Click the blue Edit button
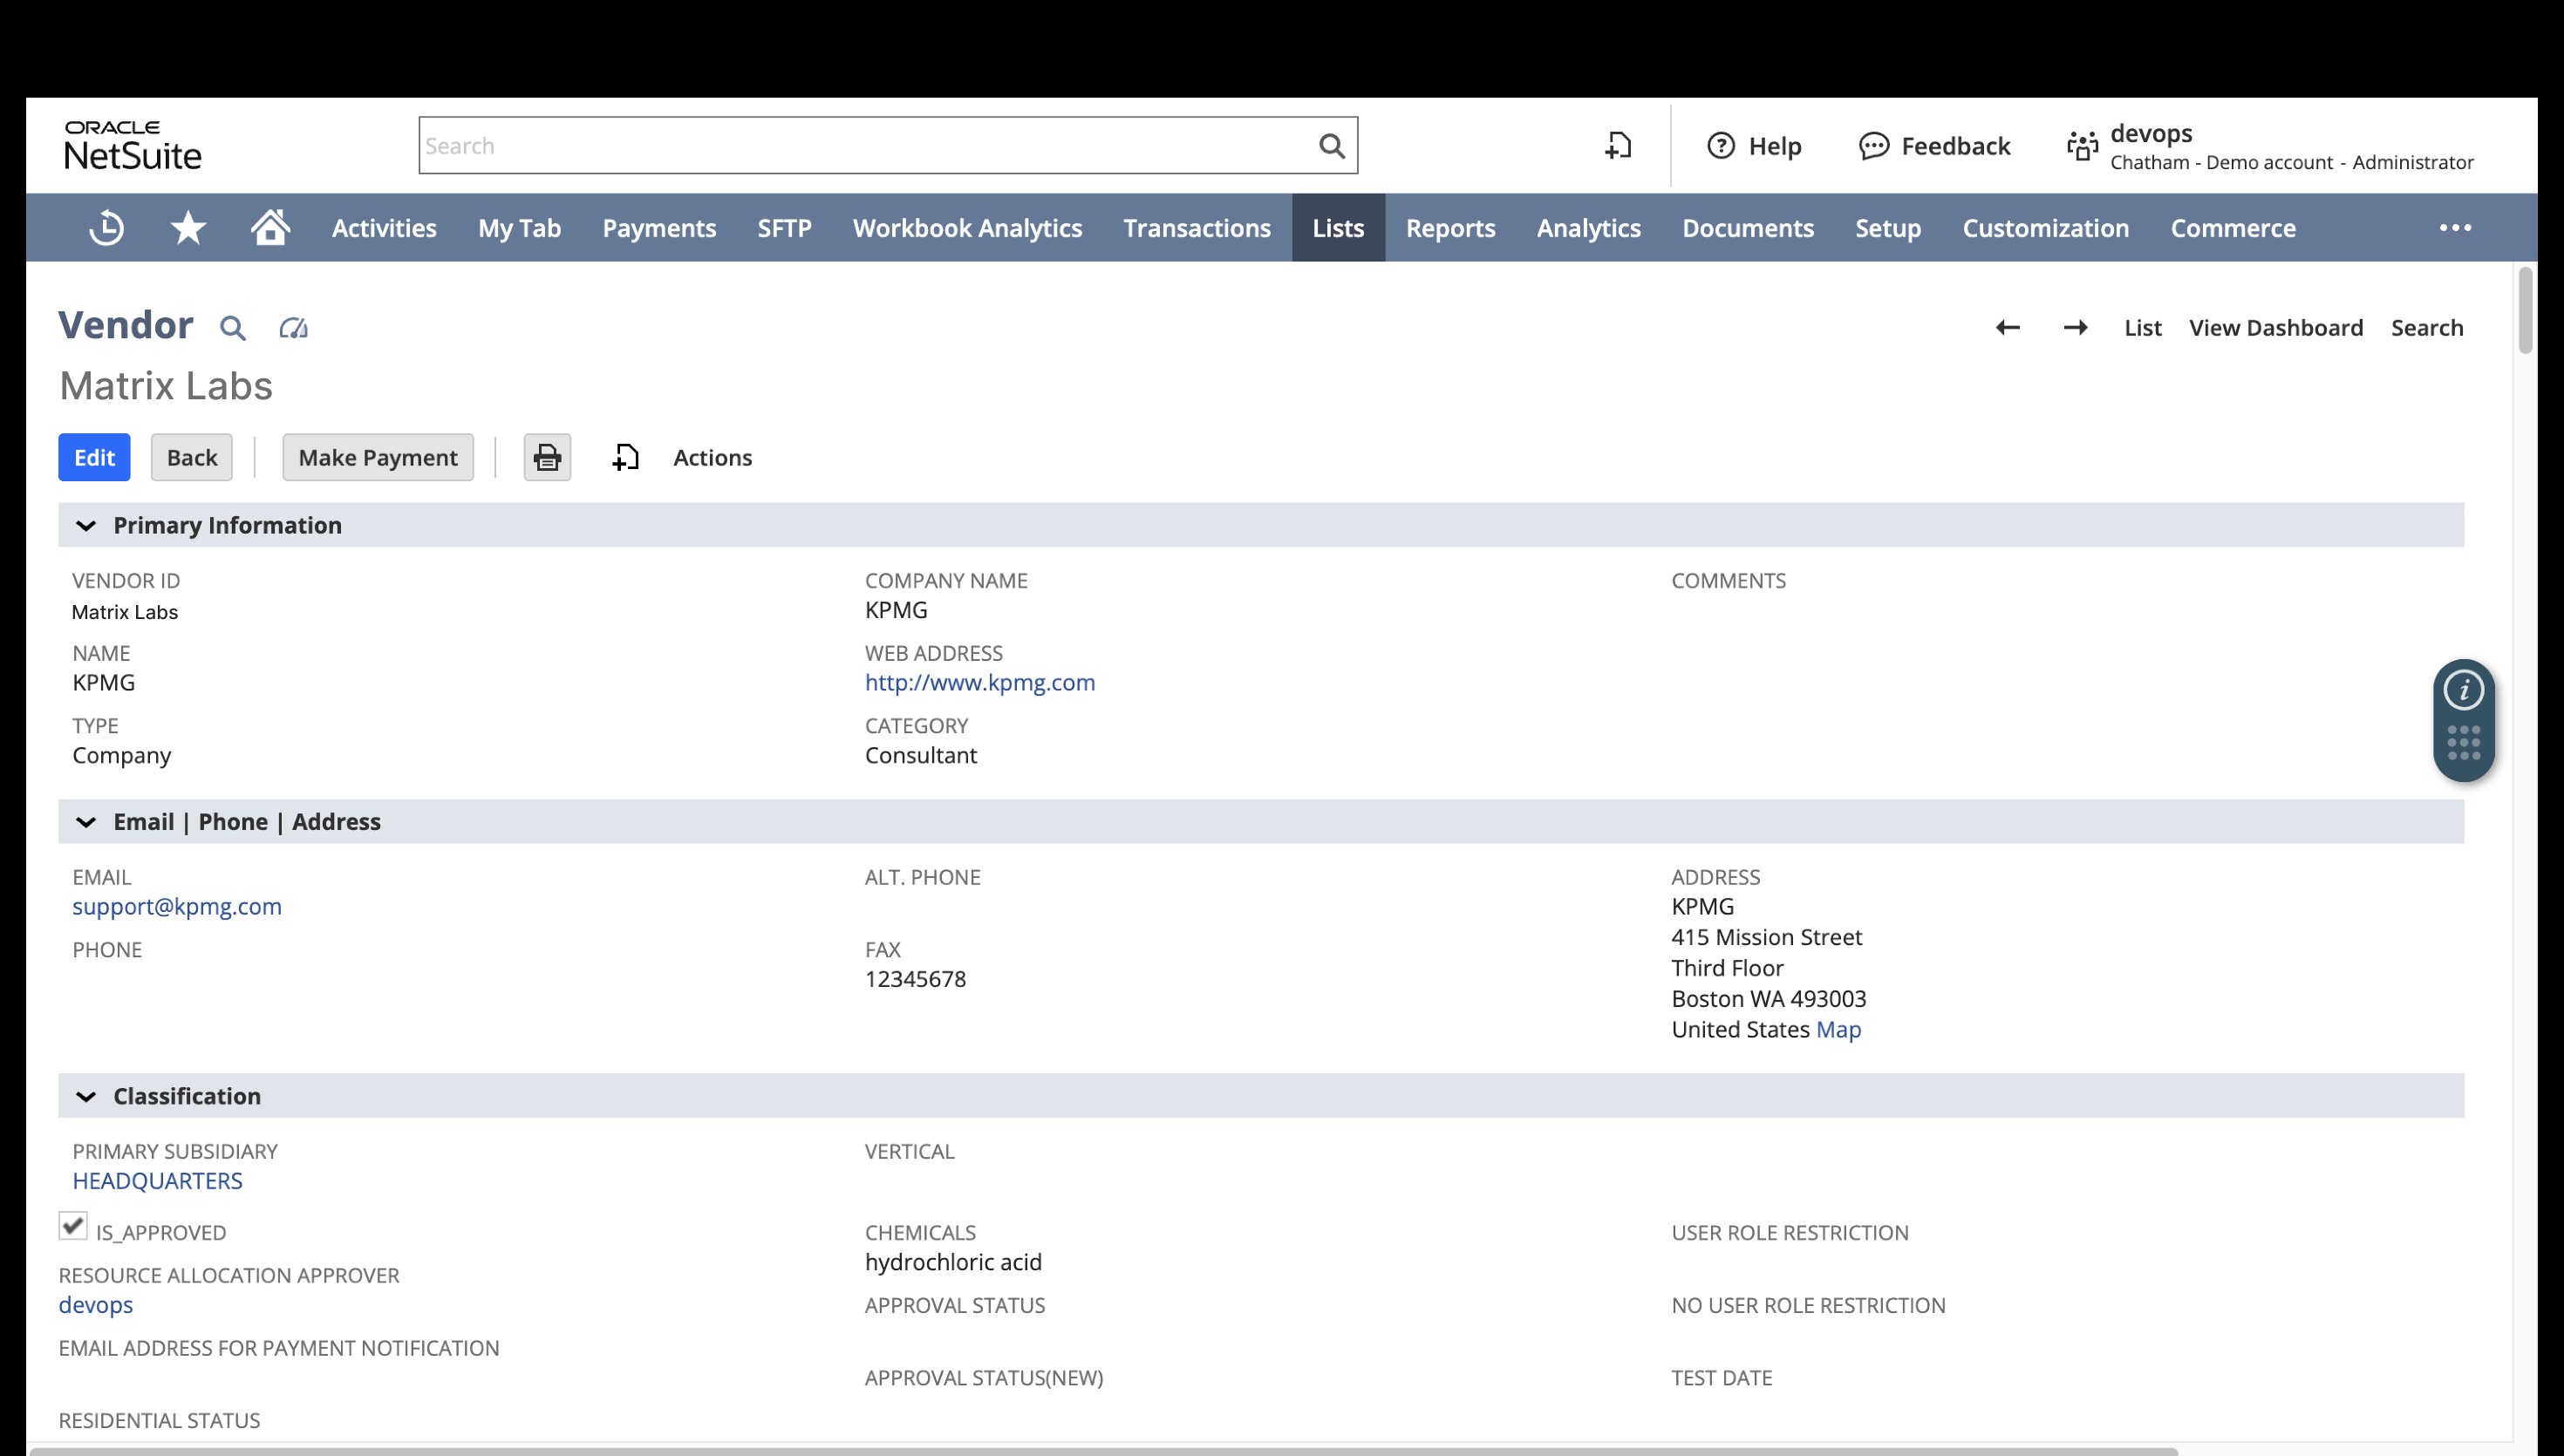Image resolution: width=2564 pixels, height=1456 pixels. 94,457
